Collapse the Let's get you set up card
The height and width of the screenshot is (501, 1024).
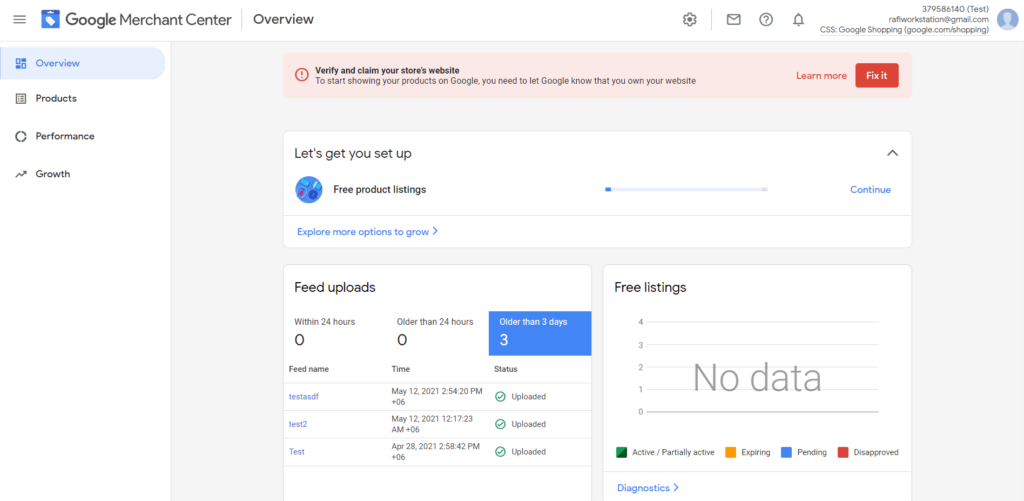tap(892, 153)
